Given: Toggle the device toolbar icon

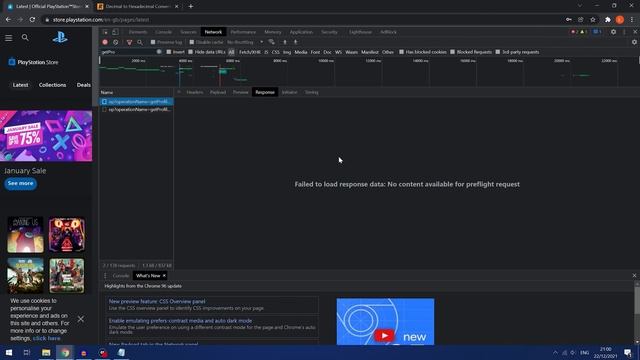Looking at the screenshot, I should click(116, 32).
